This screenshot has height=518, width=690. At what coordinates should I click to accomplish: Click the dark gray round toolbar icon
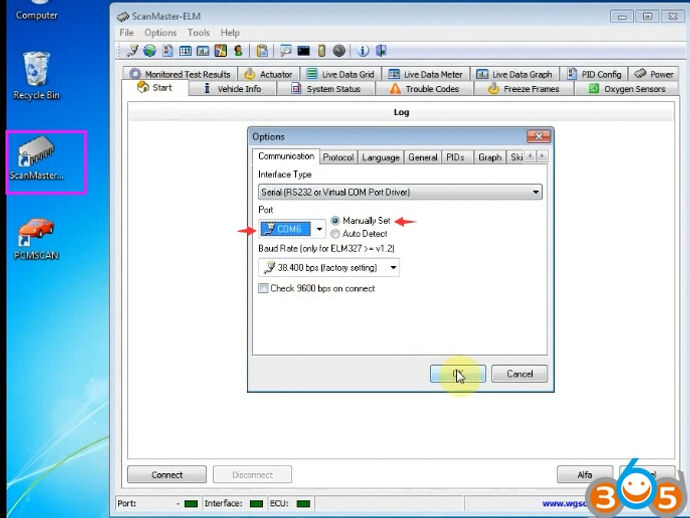tap(339, 51)
